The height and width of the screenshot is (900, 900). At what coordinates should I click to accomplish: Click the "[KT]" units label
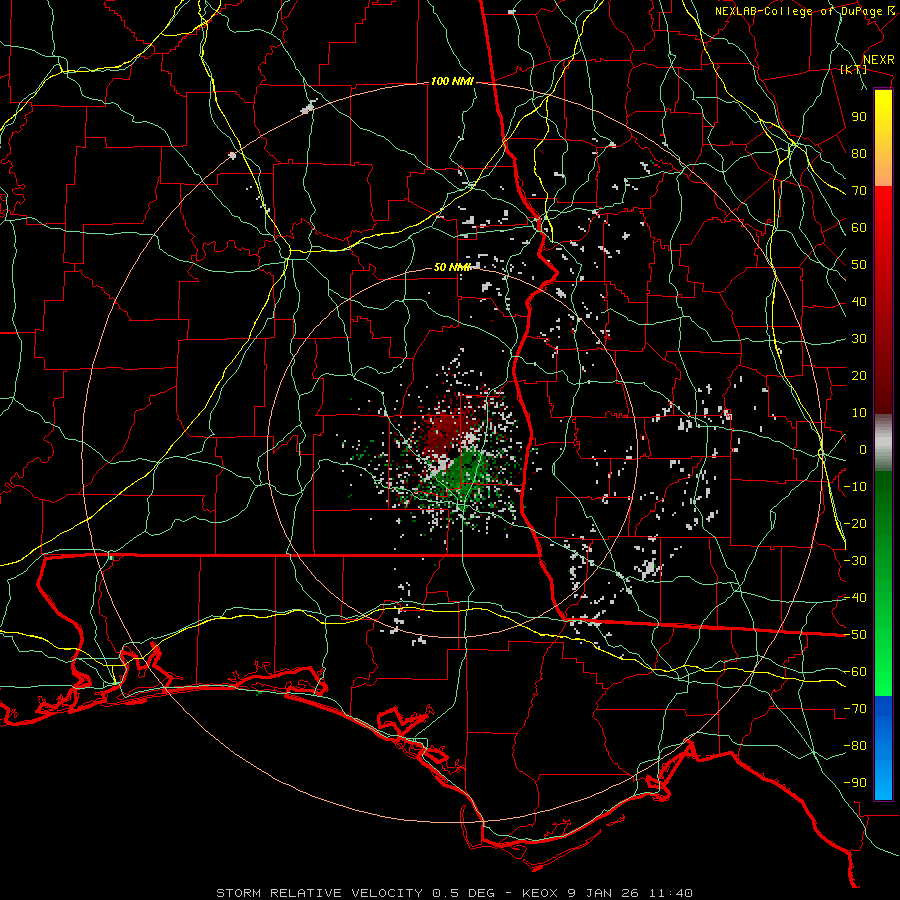coord(854,69)
